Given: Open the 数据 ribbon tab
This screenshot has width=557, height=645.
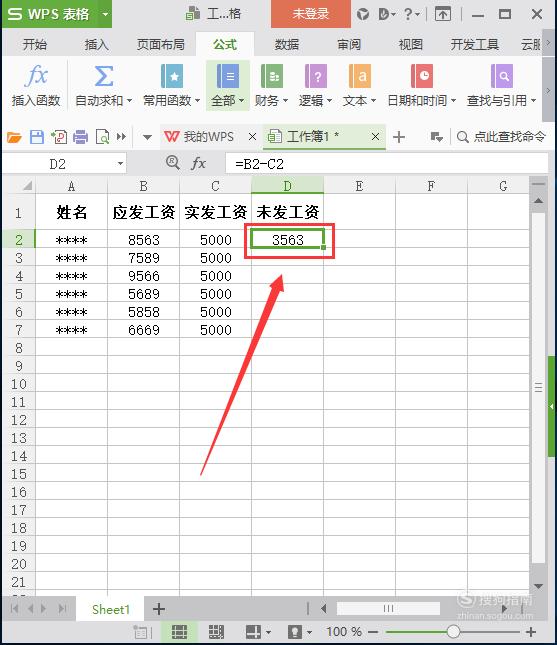Looking at the screenshot, I should (x=287, y=44).
